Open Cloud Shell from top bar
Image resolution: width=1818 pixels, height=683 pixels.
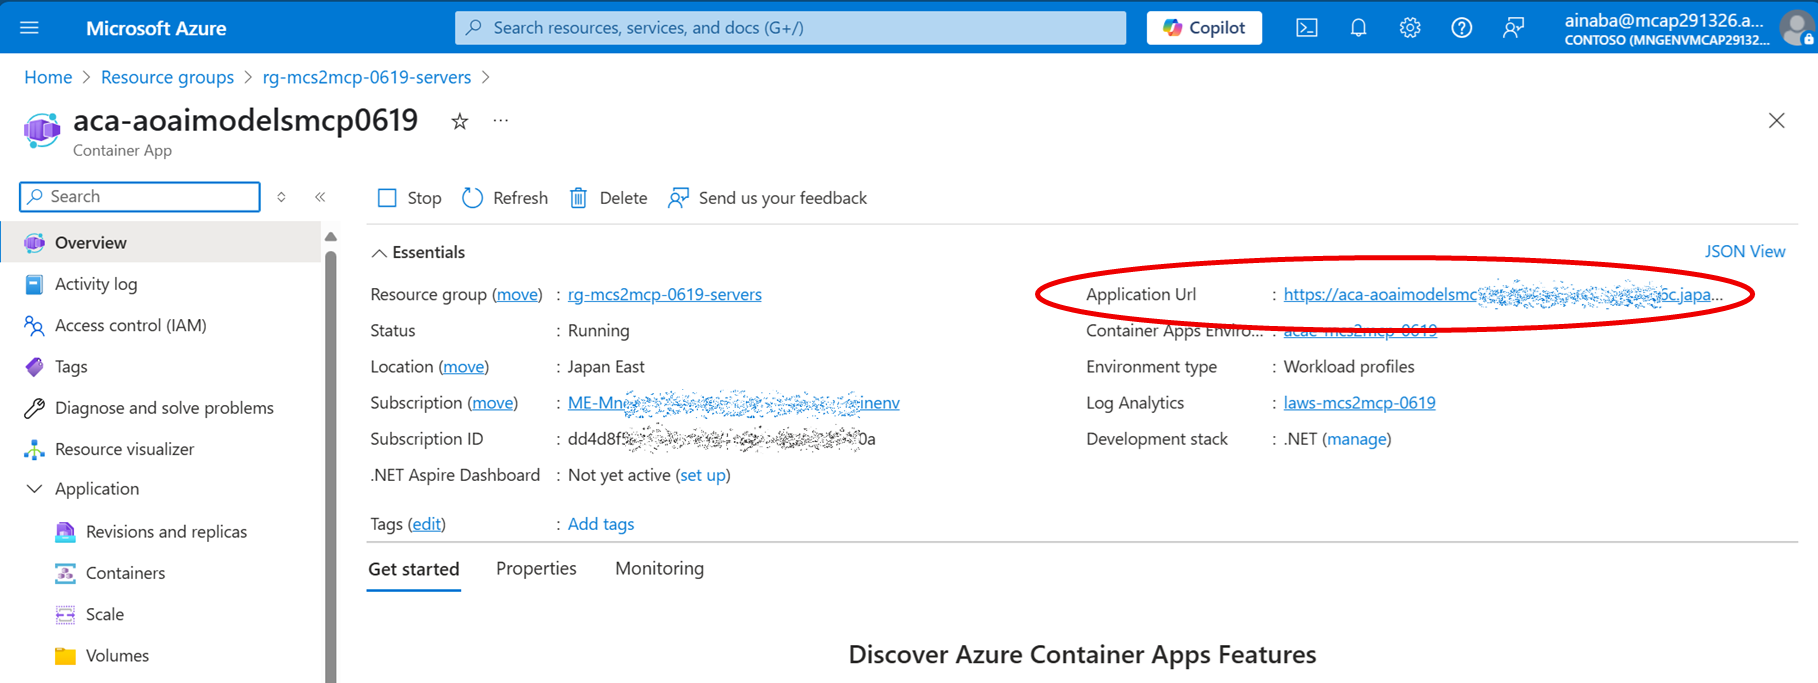1306,28
